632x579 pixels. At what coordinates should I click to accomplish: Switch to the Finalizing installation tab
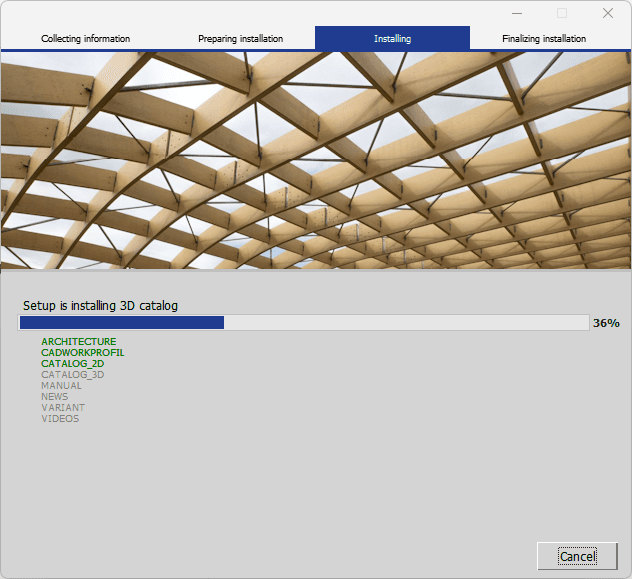tap(544, 39)
